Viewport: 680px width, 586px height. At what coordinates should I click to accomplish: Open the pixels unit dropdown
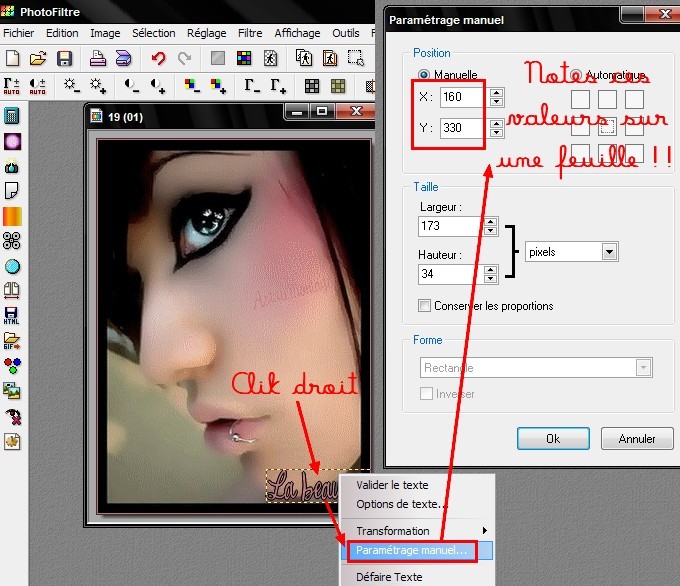(x=609, y=252)
